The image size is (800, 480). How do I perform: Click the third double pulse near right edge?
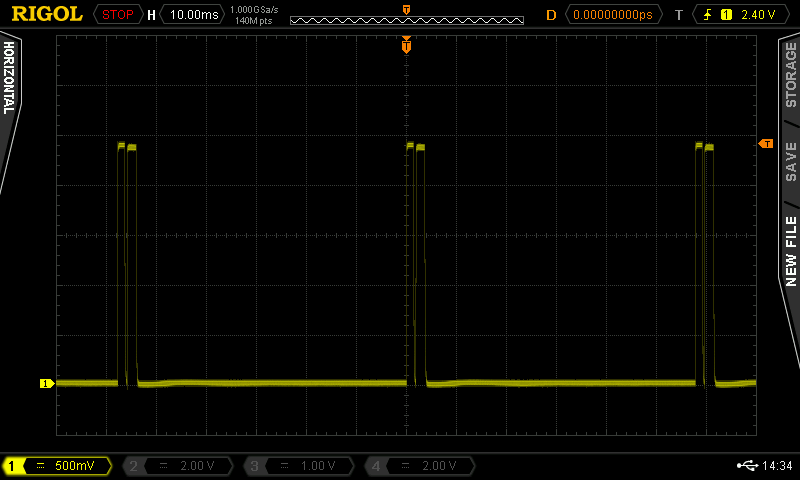705,264
